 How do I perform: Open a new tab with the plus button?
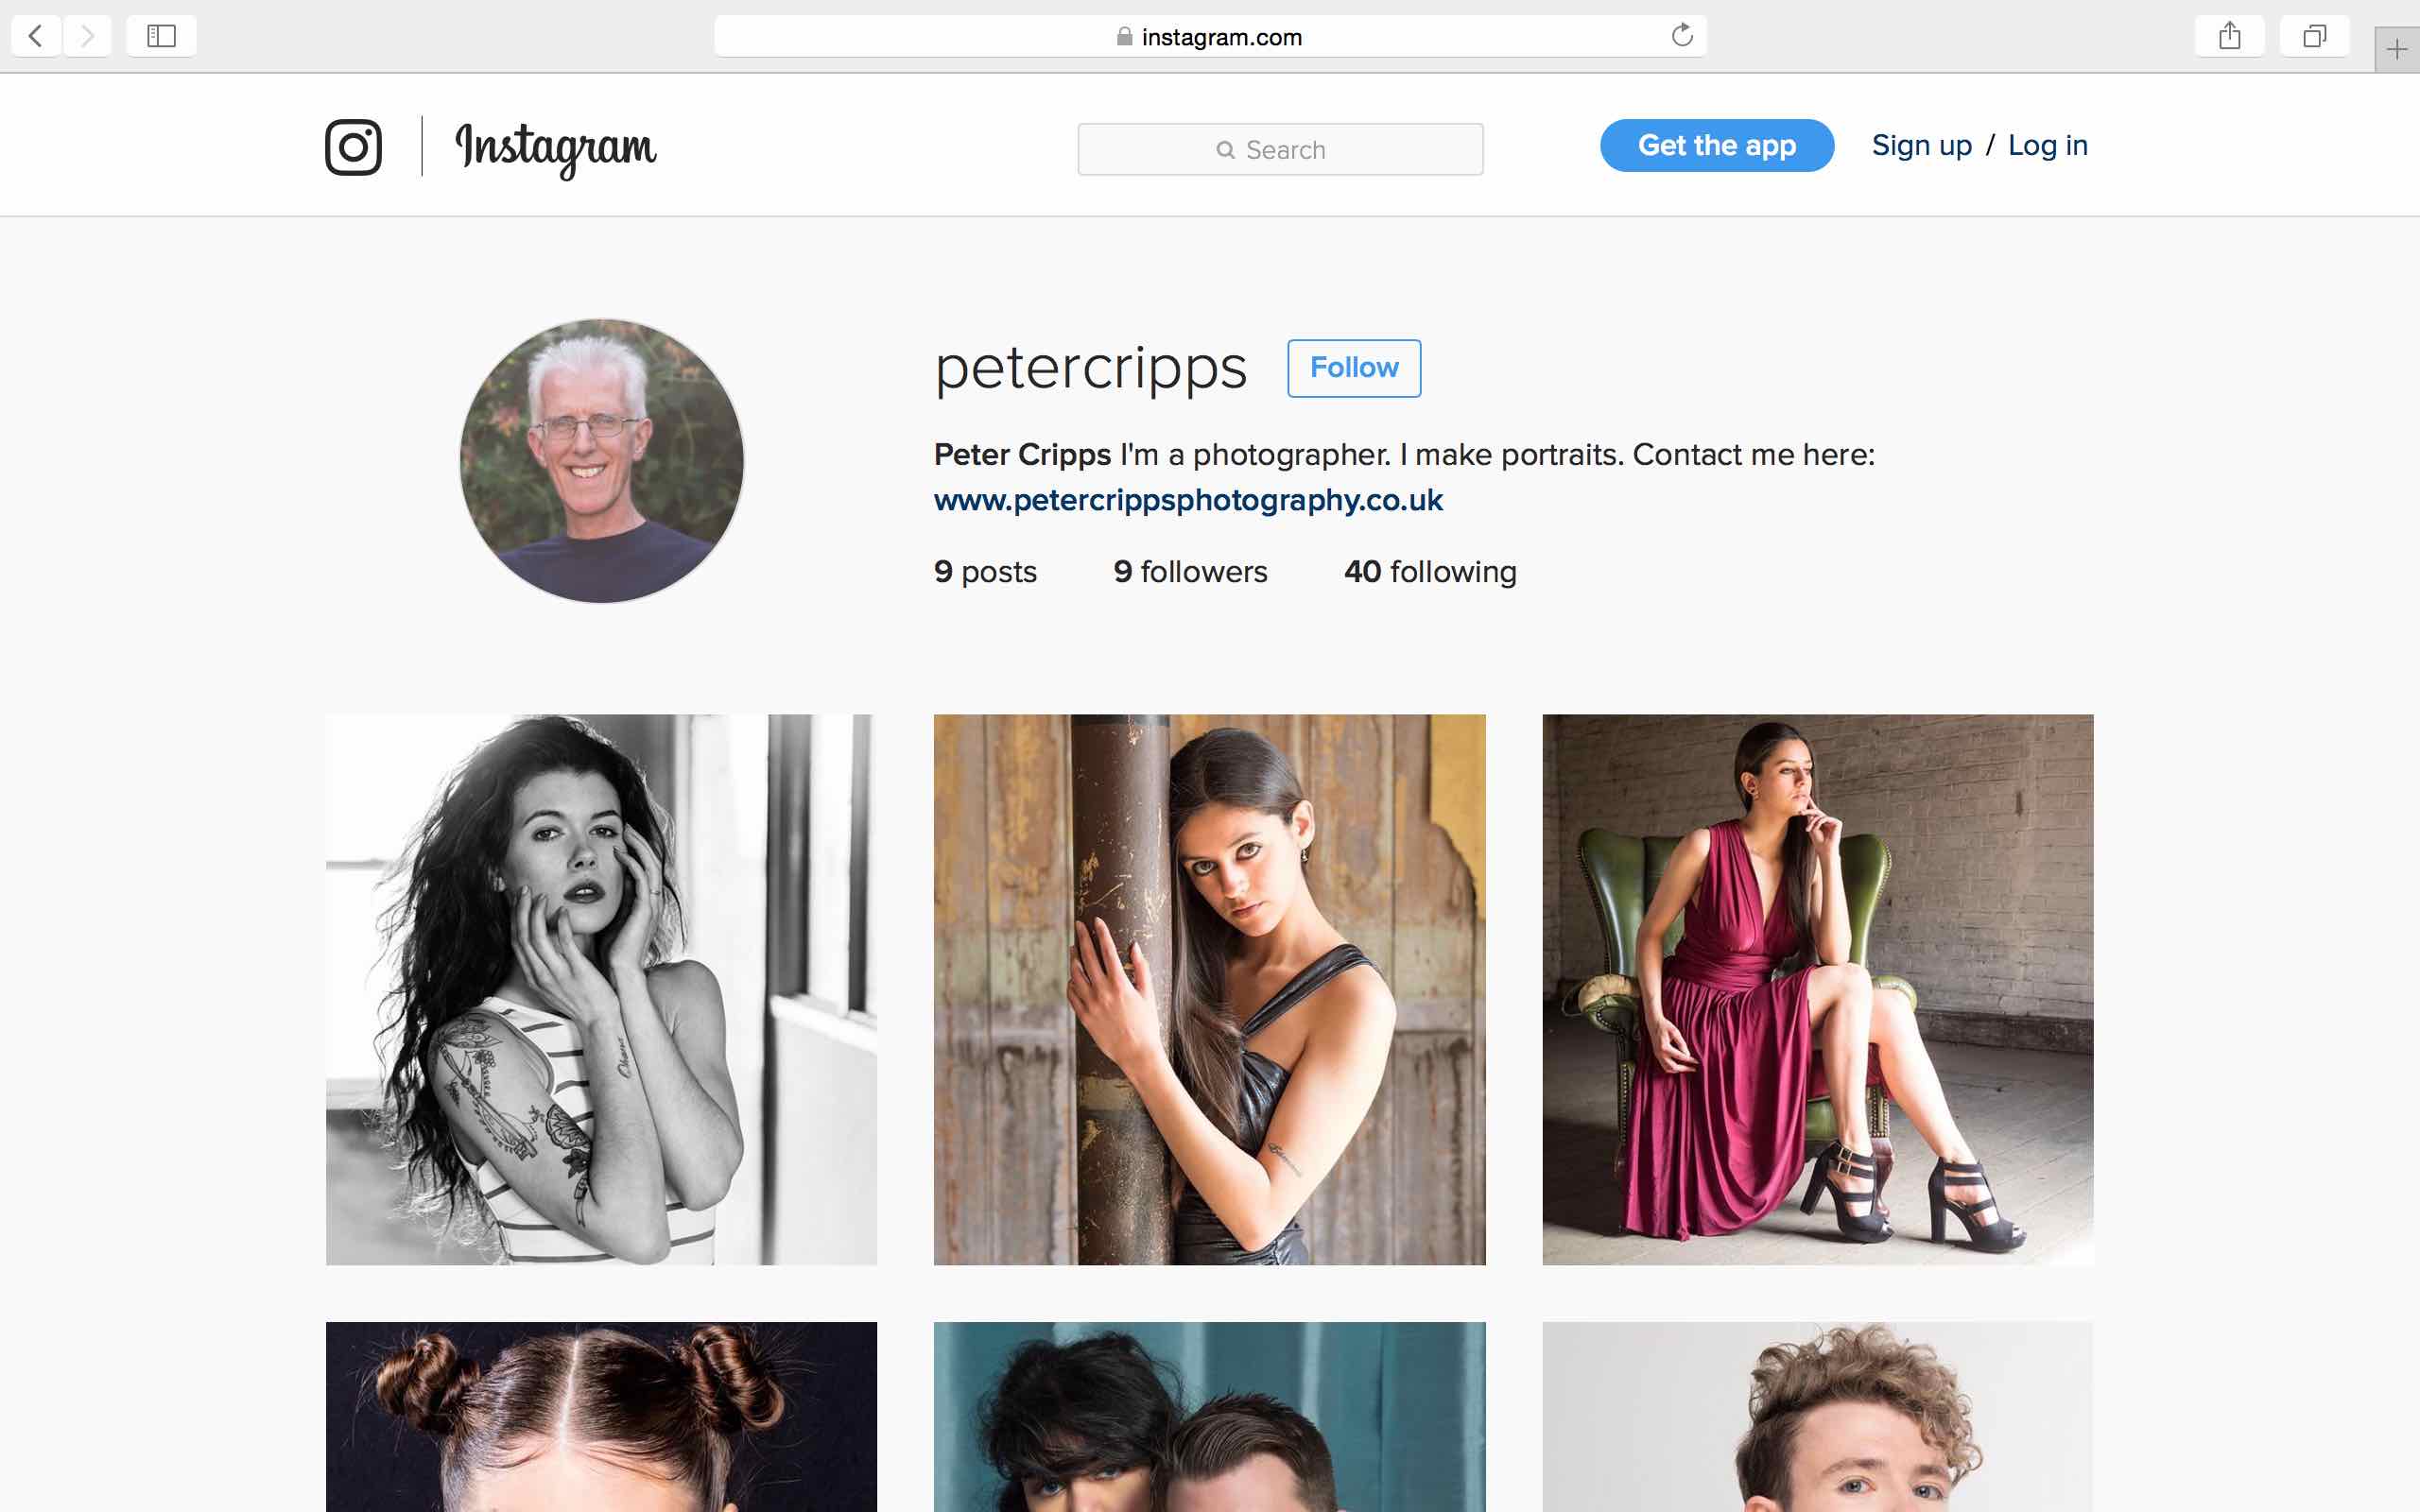coord(2398,46)
